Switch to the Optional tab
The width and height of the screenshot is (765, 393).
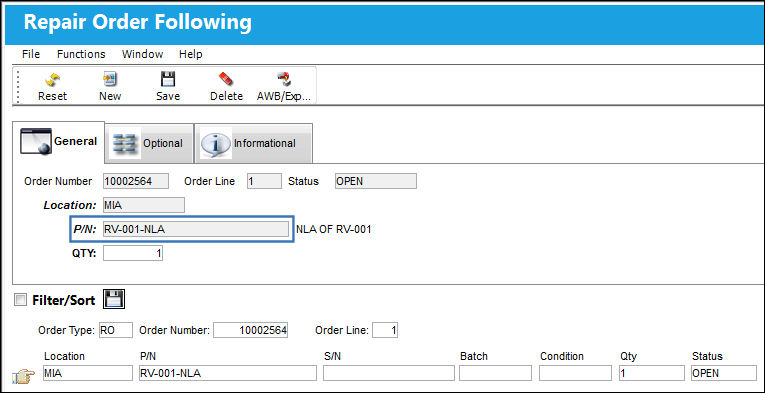(149, 143)
